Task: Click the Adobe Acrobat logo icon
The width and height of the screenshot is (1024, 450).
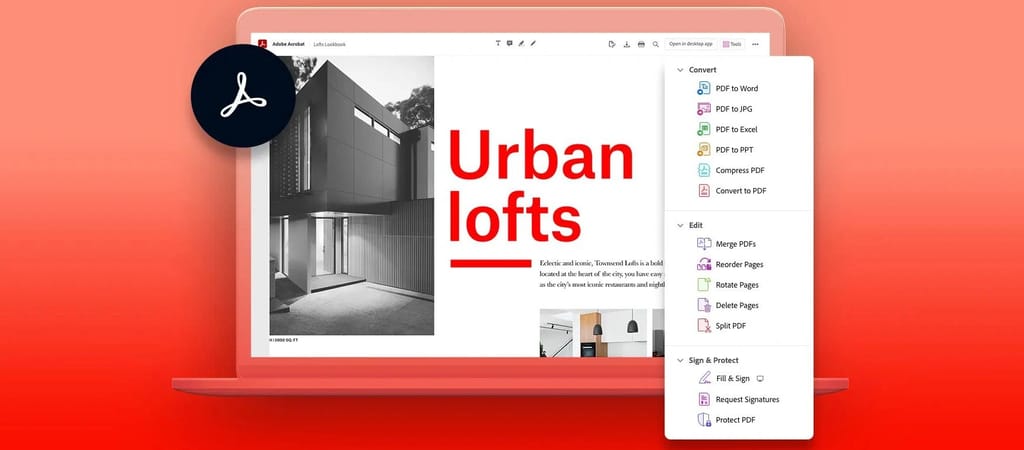Action: click(x=262, y=44)
